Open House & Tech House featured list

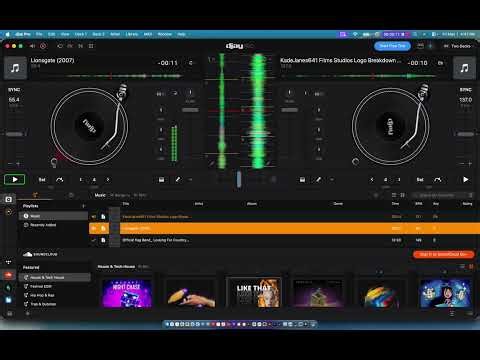(x=54, y=277)
